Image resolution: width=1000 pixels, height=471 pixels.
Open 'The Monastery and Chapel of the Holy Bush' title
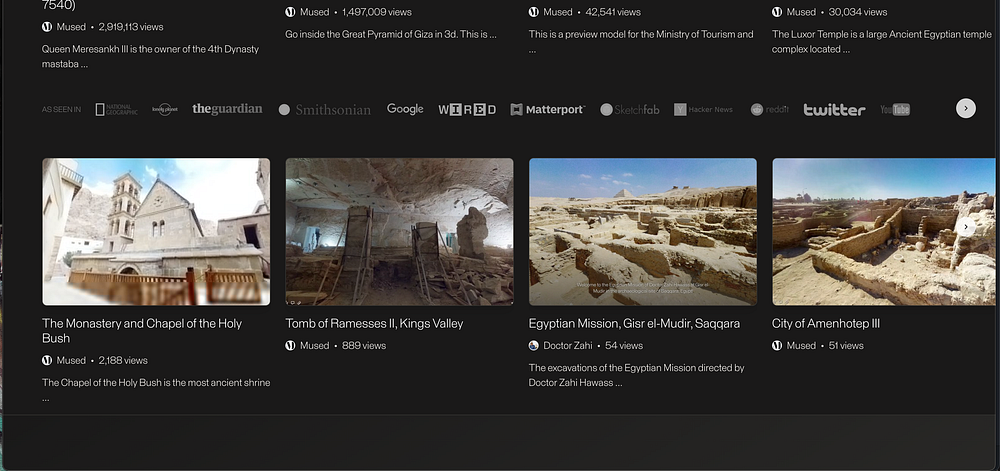(x=142, y=331)
